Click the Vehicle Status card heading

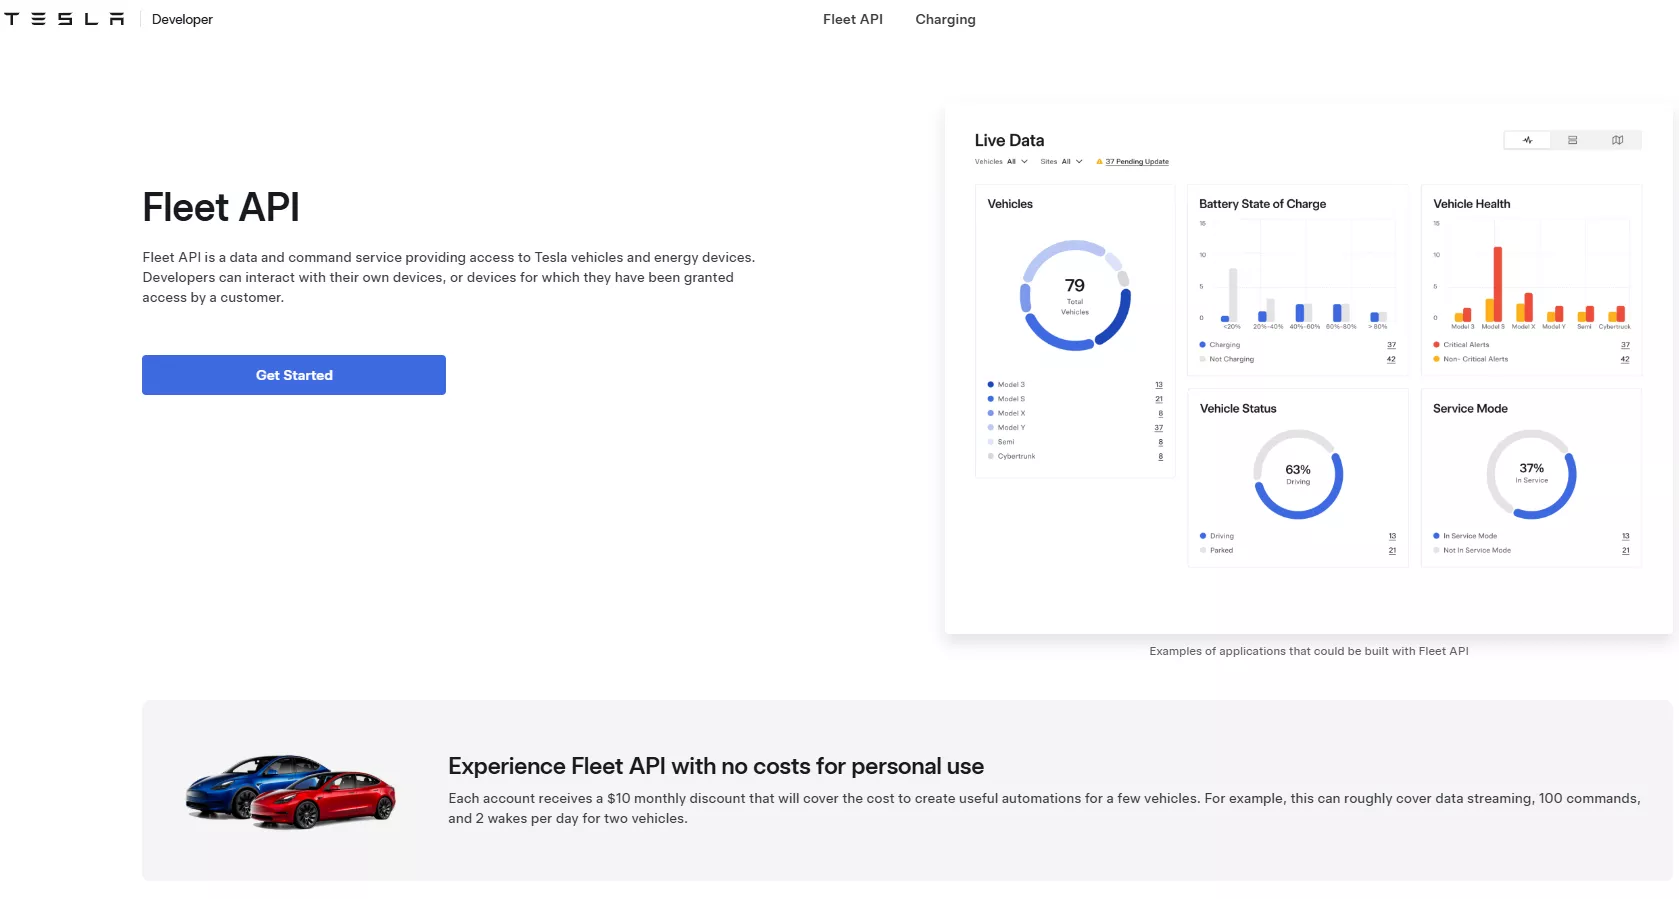pos(1238,409)
